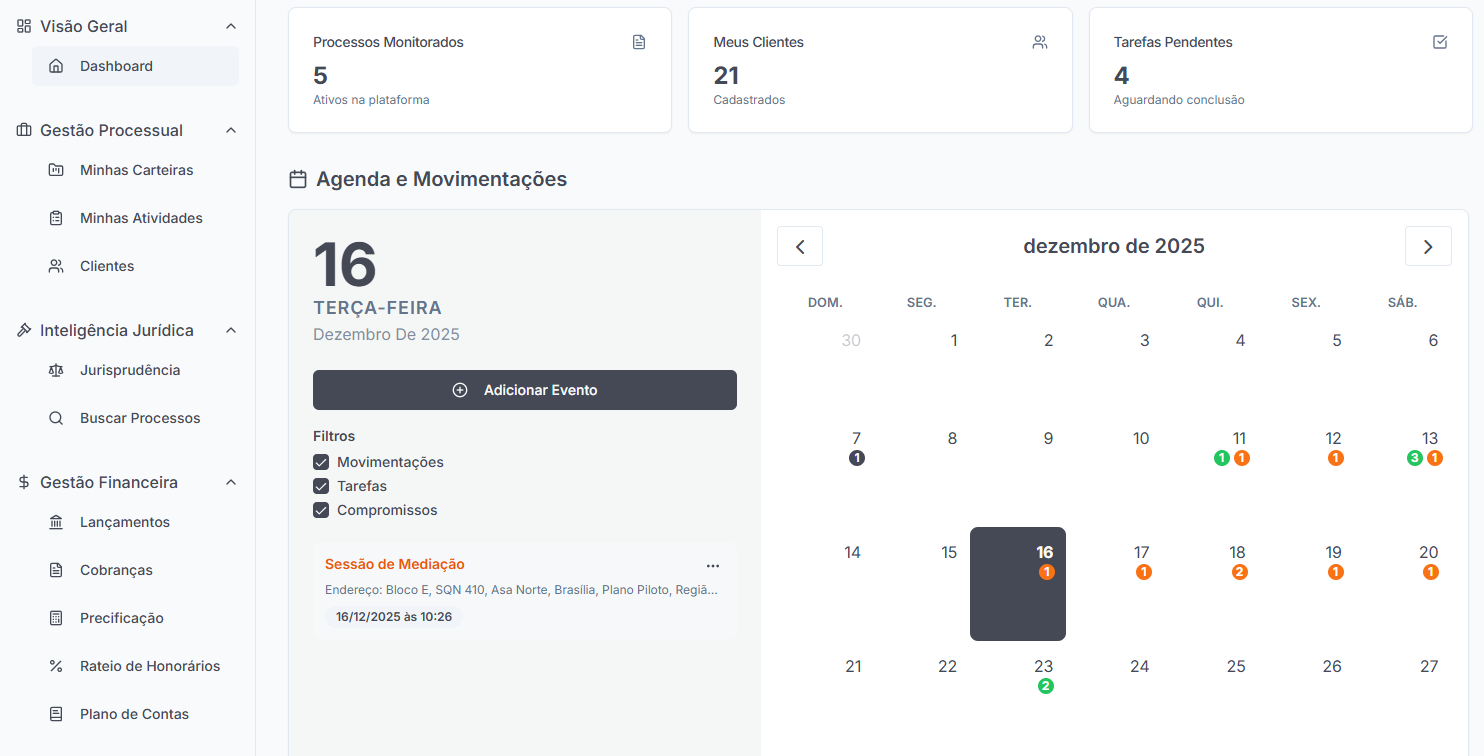
Task: Click the Adicionar Evento button
Action: click(x=524, y=390)
